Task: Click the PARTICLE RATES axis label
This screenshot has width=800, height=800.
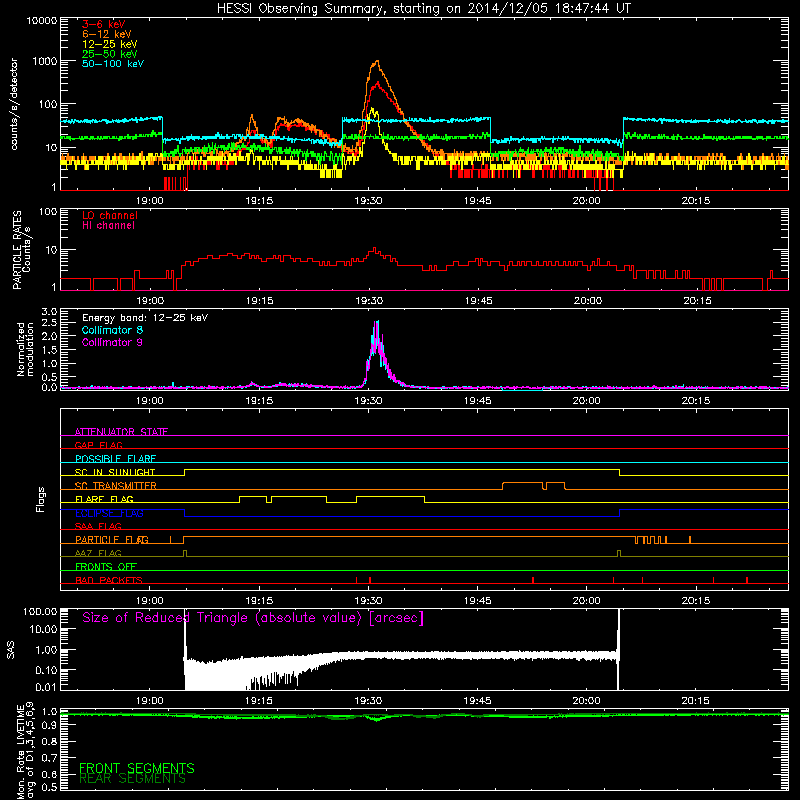Action: pyautogui.click(x=21, y=250)
